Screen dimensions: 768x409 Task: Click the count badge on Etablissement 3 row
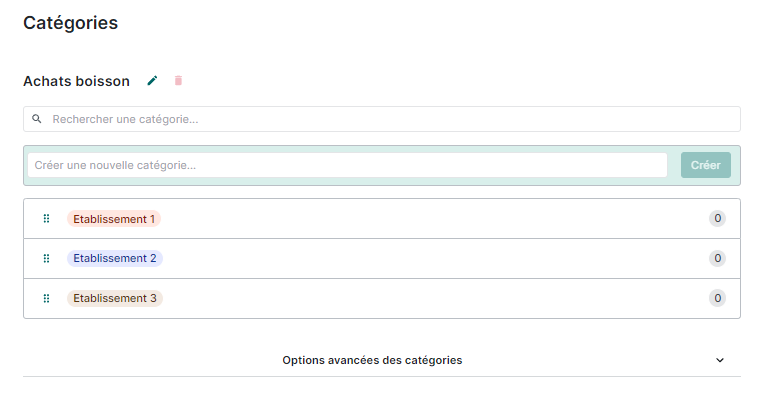pyautogui.click(x=717, y=298)
